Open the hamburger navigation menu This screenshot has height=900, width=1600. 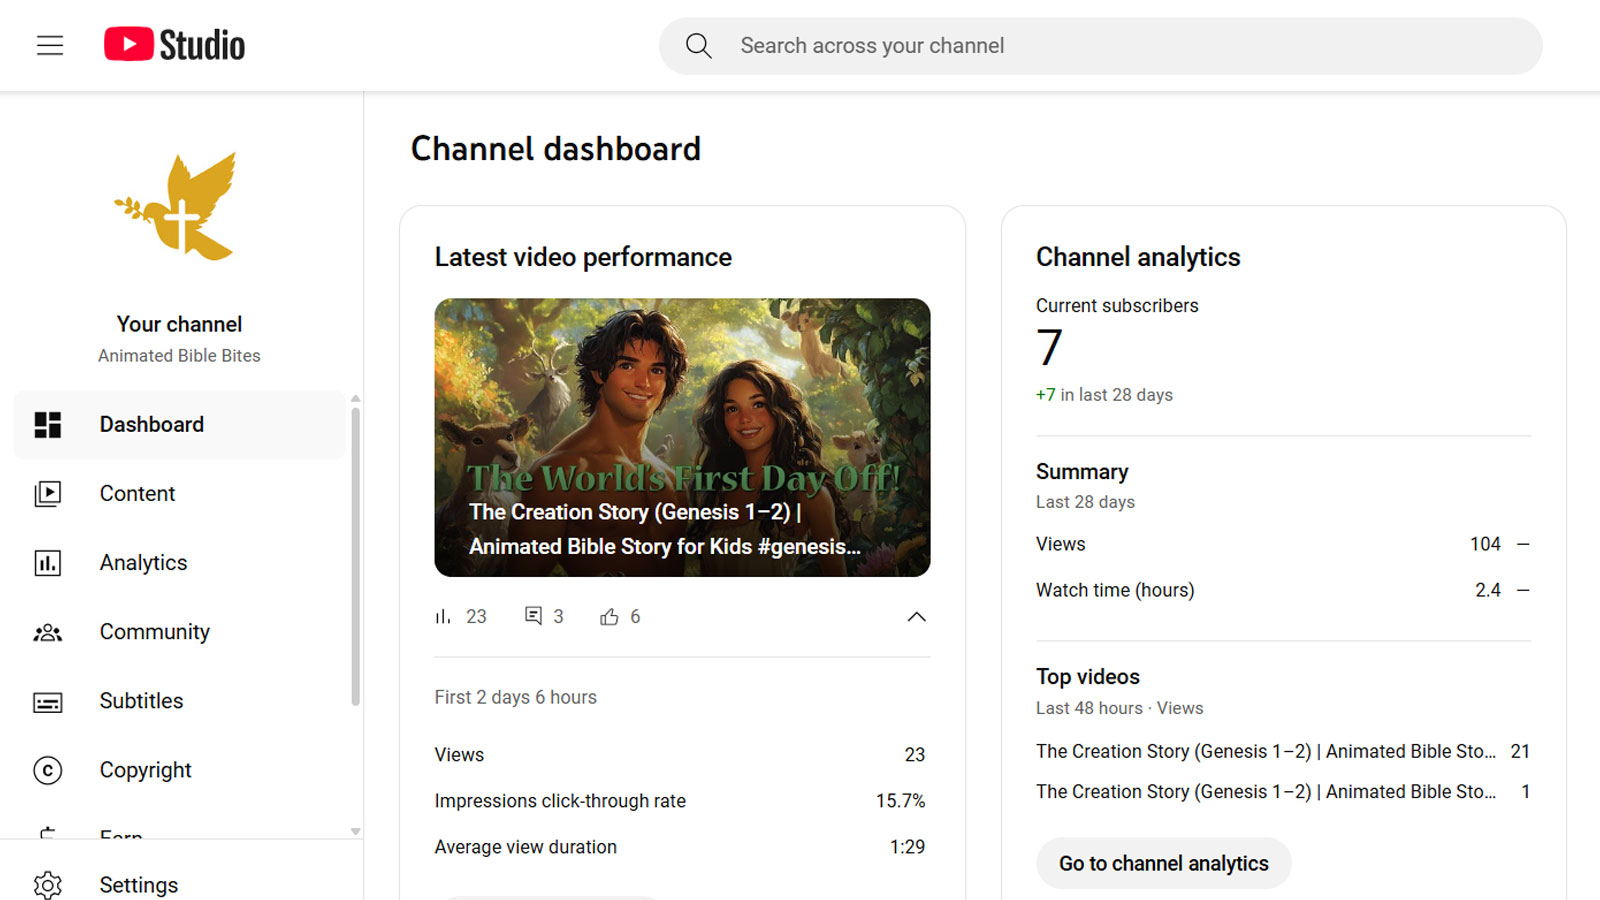(50, 45)
